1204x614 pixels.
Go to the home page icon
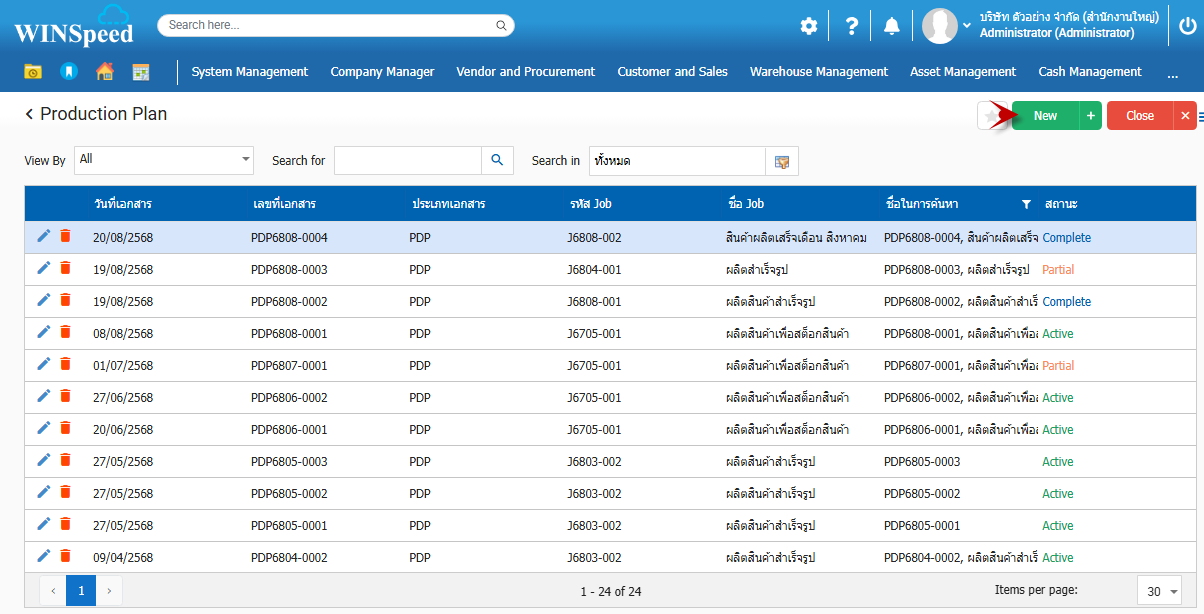click(104, 72)
